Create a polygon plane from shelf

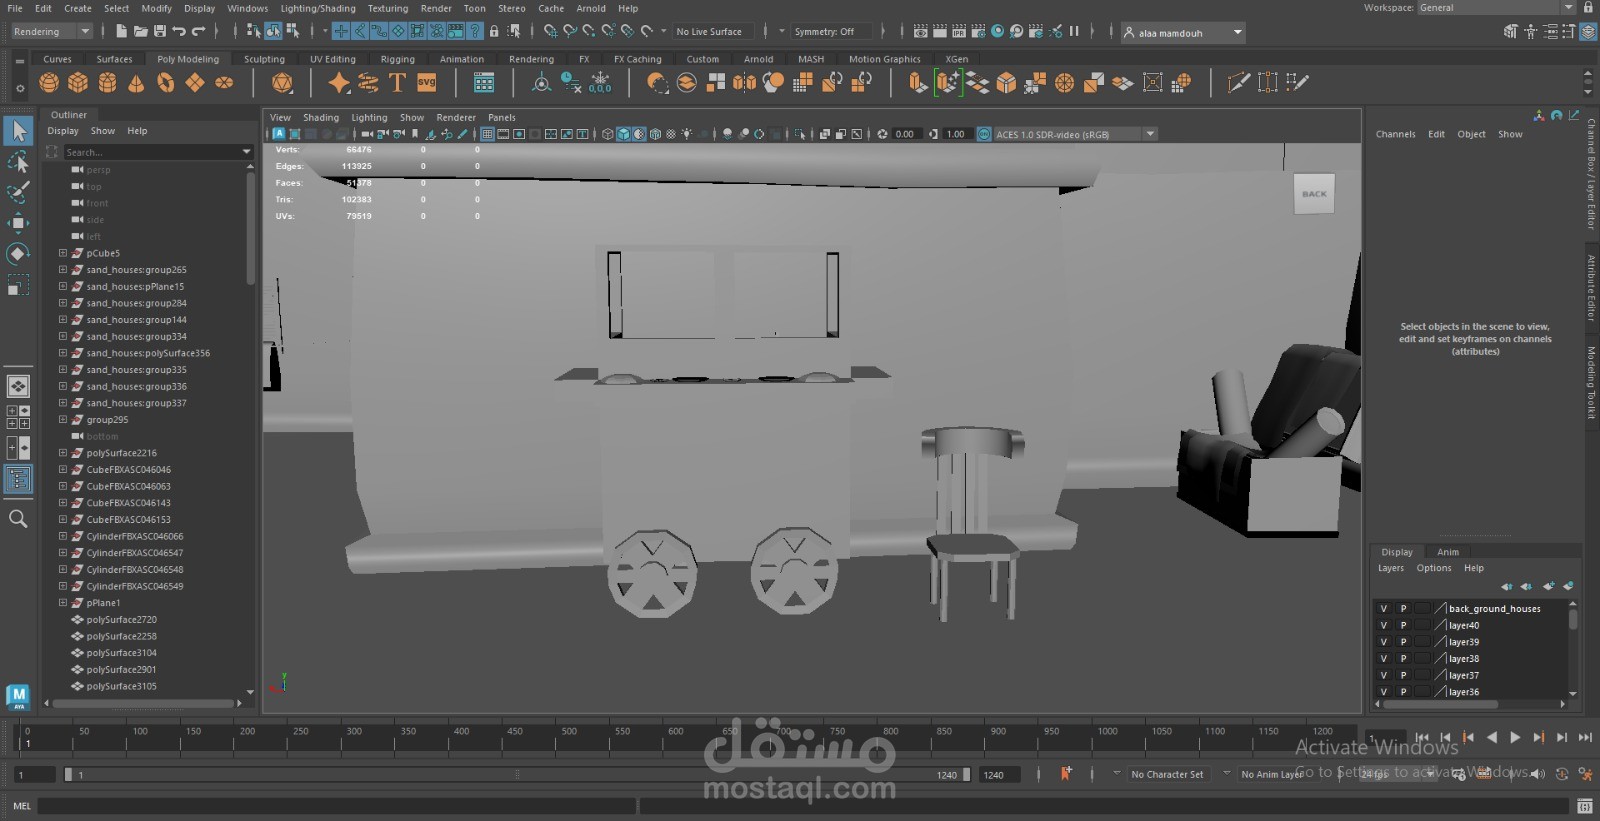click(195, 83)
